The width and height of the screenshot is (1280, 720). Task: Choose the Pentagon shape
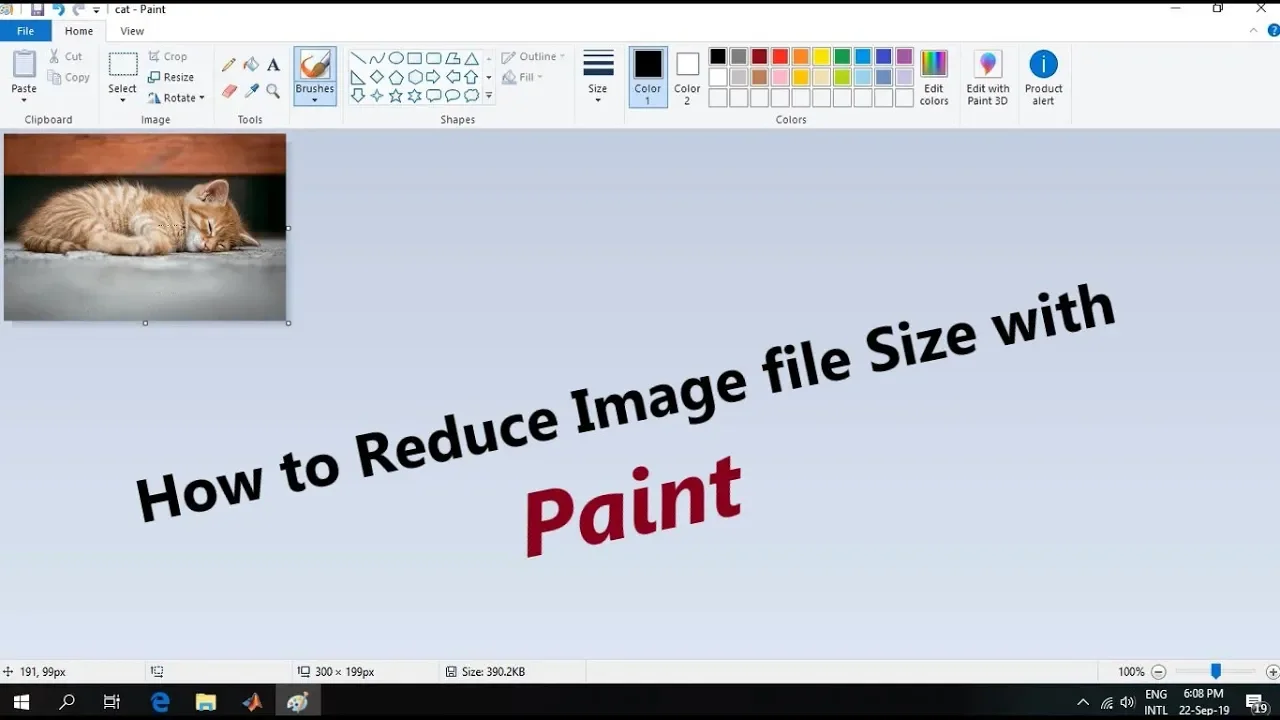pyautogui.click(x=396, y=77)
